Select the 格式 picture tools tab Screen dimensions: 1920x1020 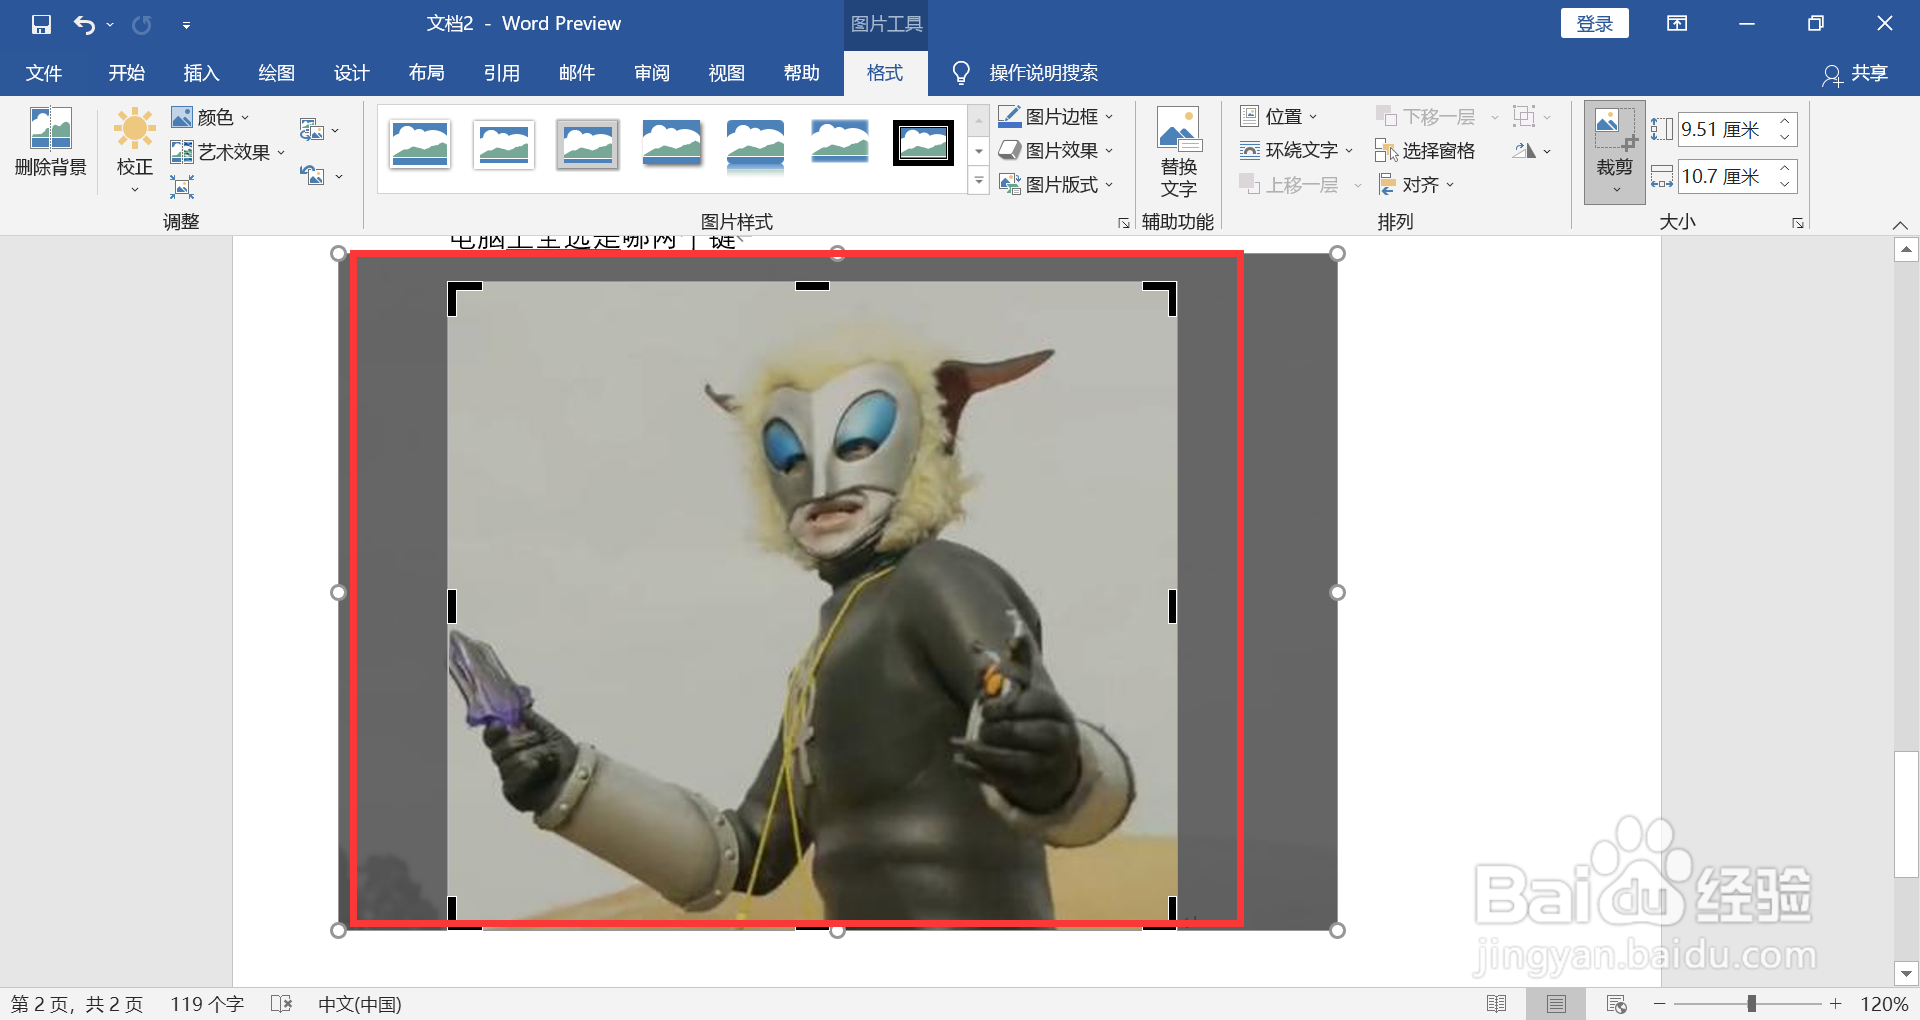(x=885, y=73)
